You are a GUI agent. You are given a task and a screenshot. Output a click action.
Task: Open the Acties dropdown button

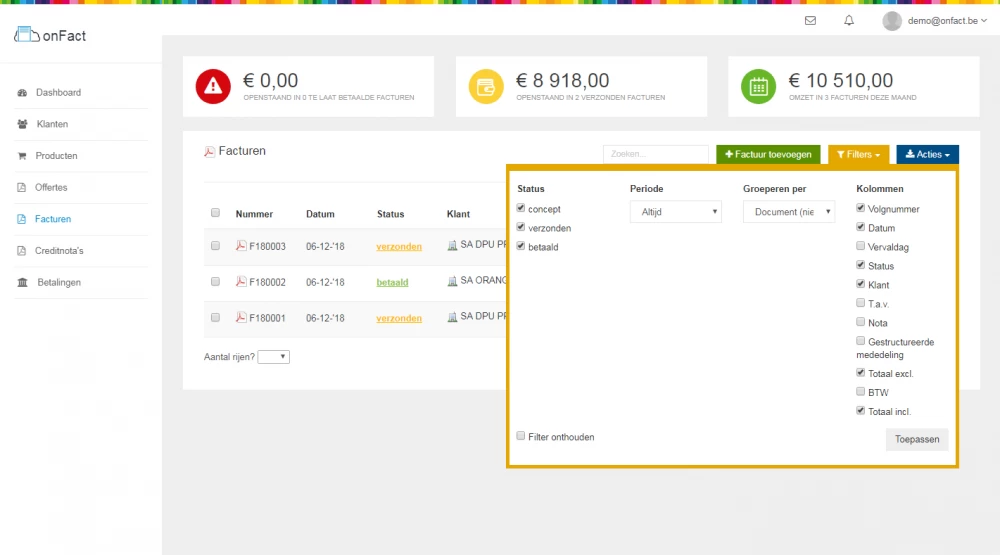point(927,155)
